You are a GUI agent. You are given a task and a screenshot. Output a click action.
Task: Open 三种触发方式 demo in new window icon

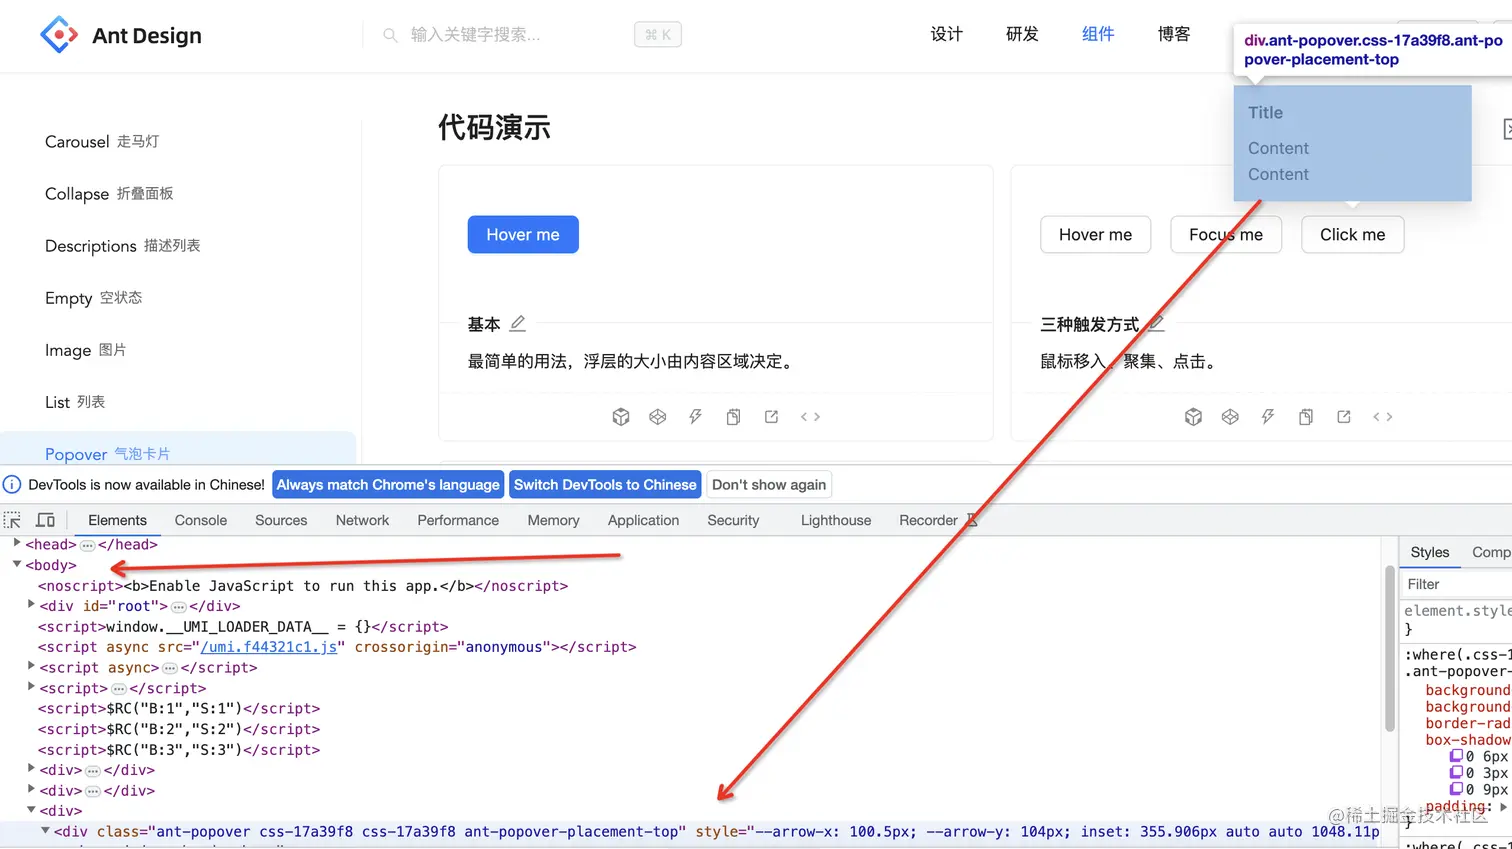pyautogui.click(x=1344, y=417)
